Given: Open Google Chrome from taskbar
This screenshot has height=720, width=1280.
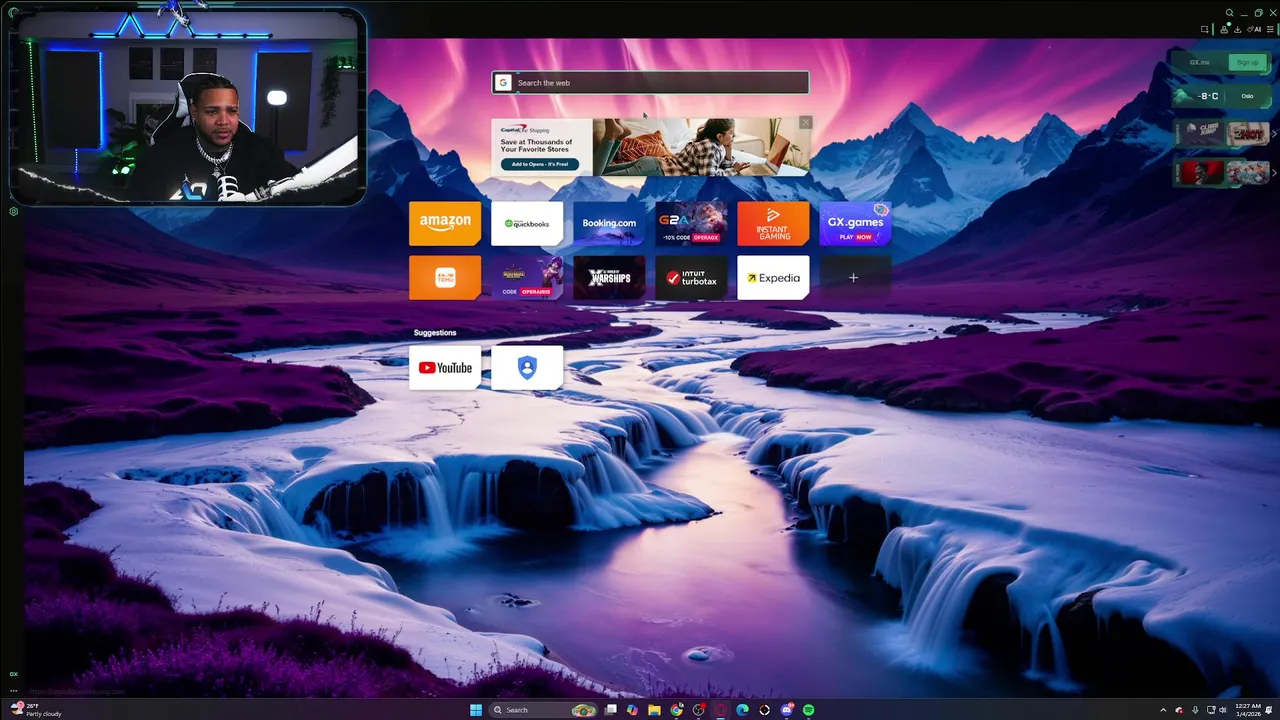Looking at the screenshot, I should click(x=677, y=710).
